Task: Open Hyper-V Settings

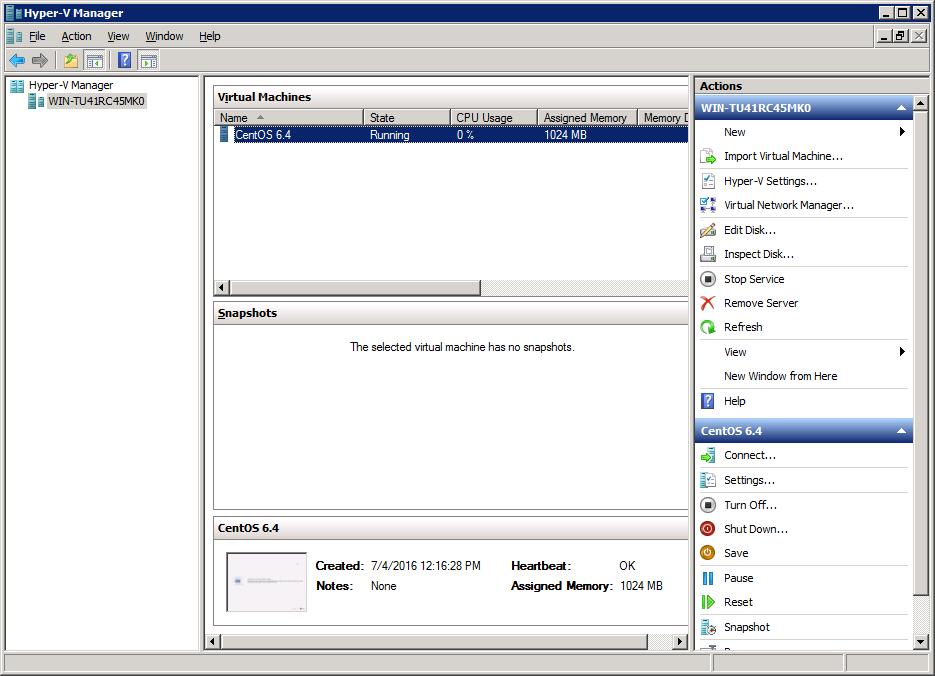Action: point(771,181)
